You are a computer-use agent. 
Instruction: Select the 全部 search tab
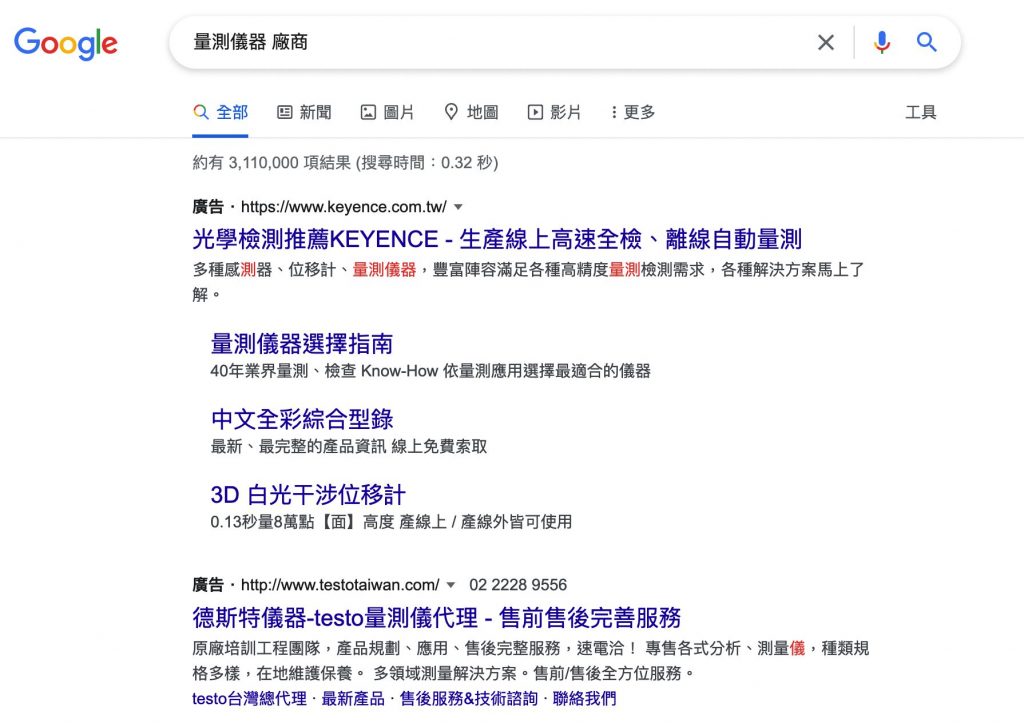tap(220, 112)
